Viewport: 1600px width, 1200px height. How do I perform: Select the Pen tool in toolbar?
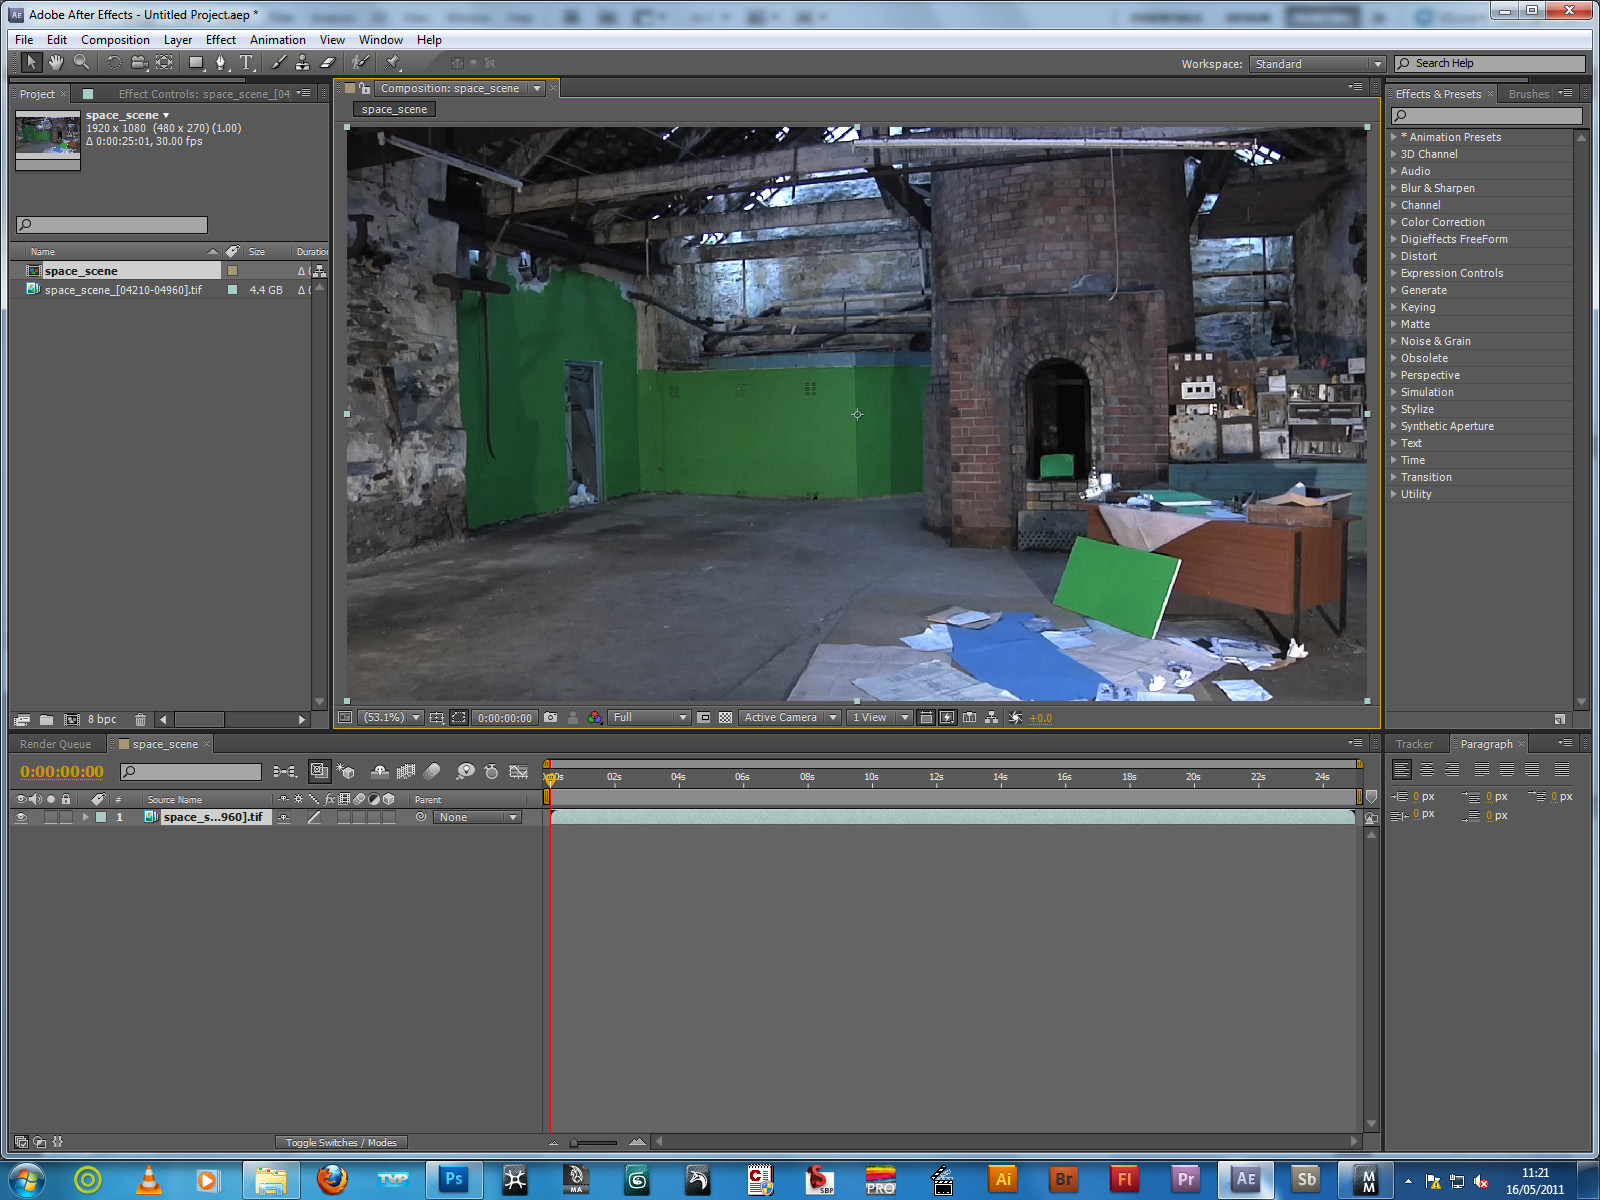coord(221,63)
